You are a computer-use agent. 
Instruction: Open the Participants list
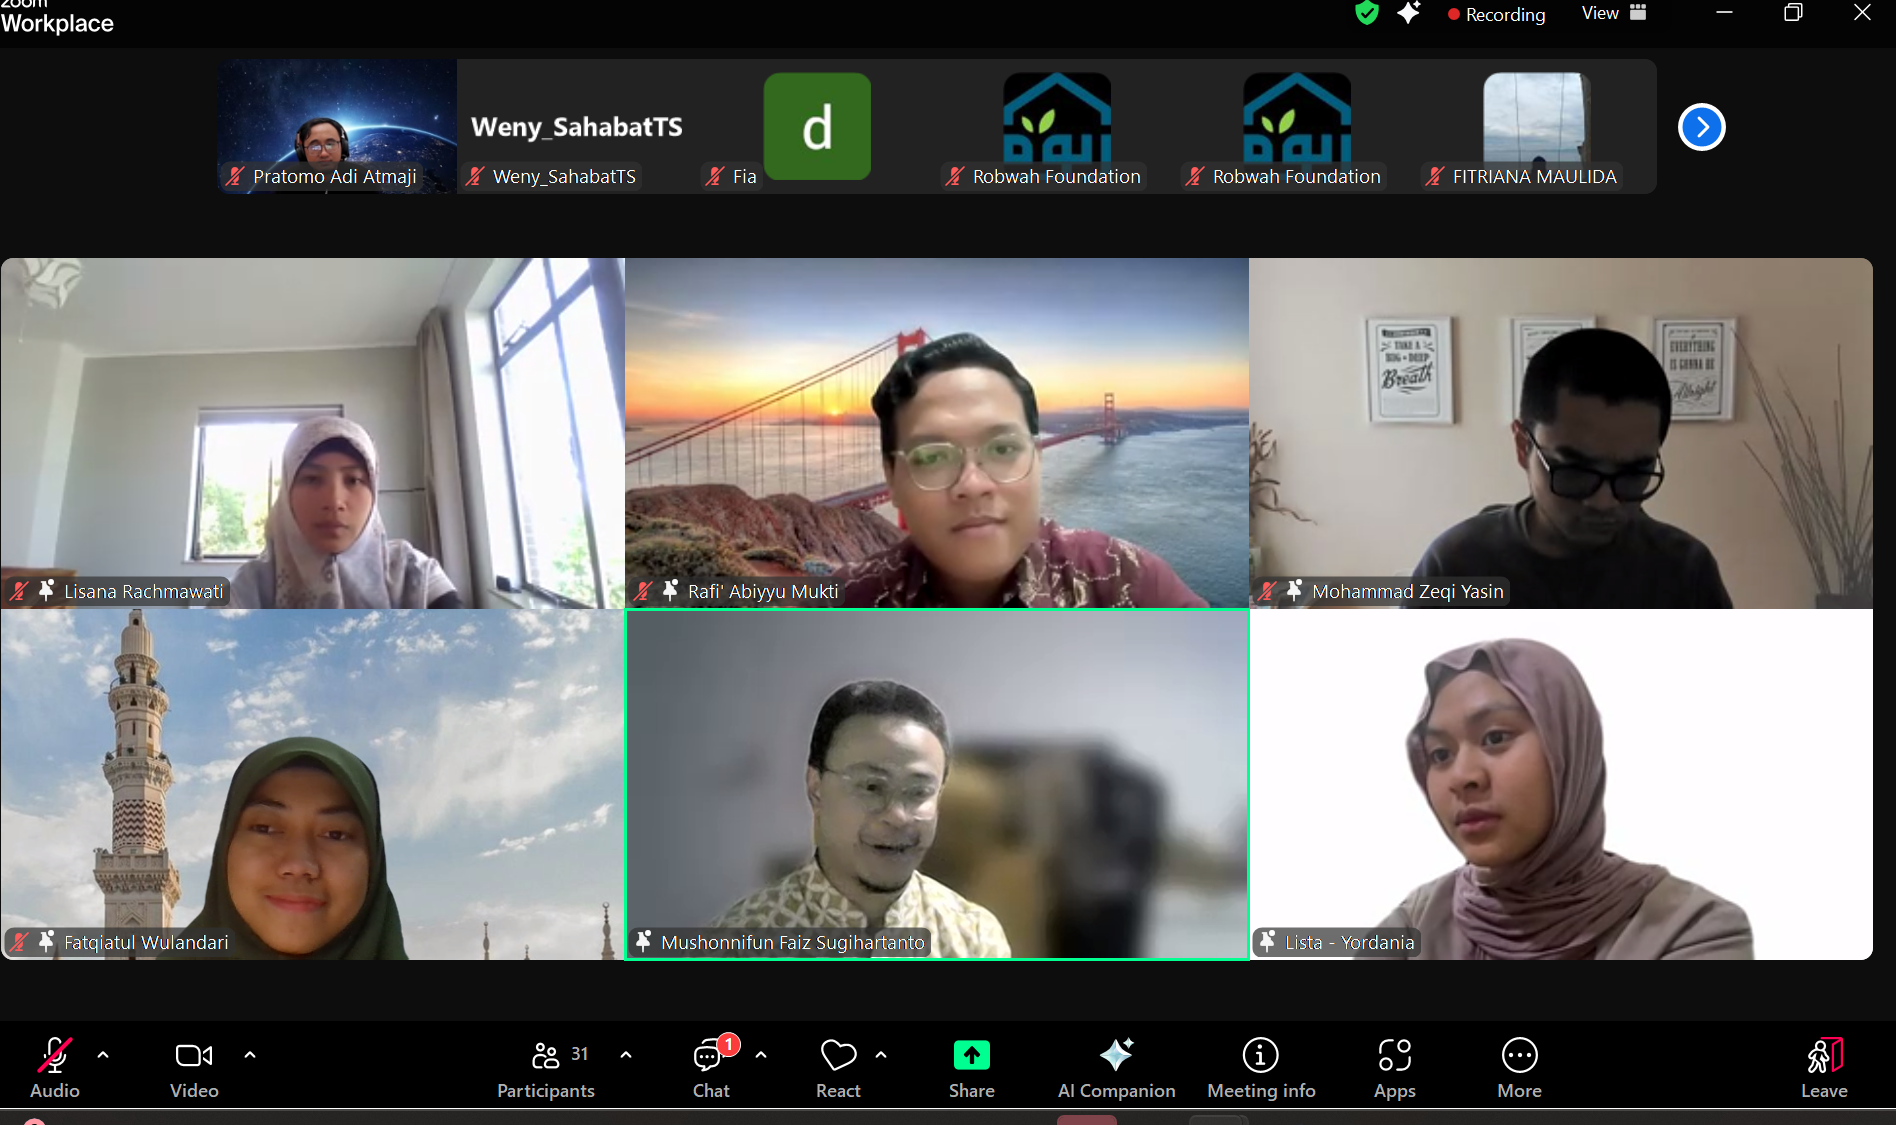[546, 1066]
